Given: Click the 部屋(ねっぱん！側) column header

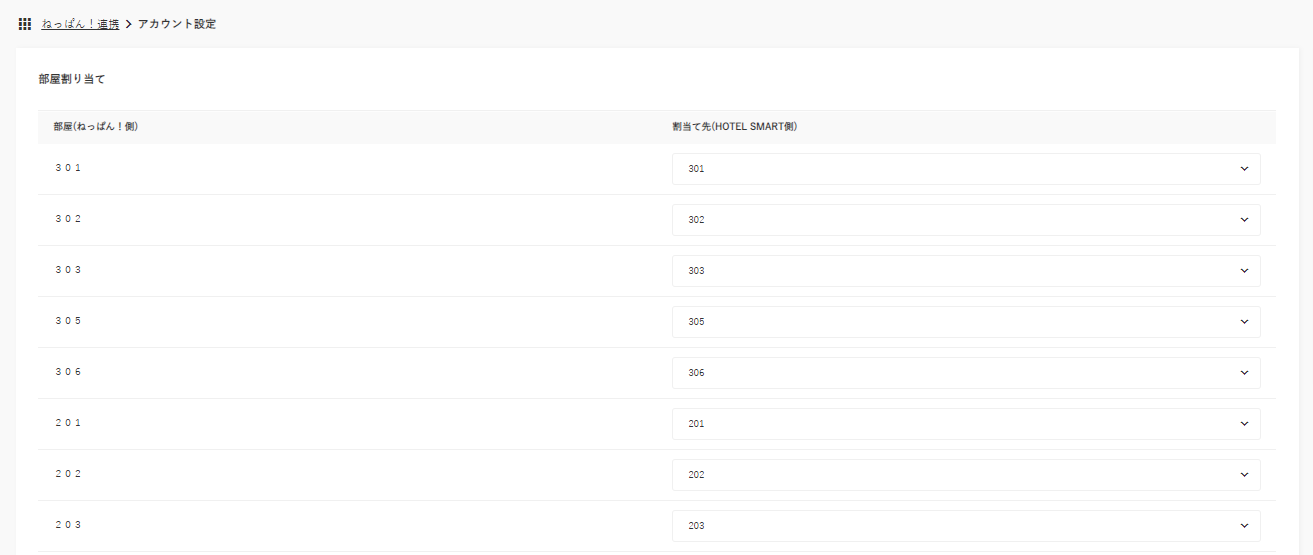Looking at the screenshot, I should point(95,127).
